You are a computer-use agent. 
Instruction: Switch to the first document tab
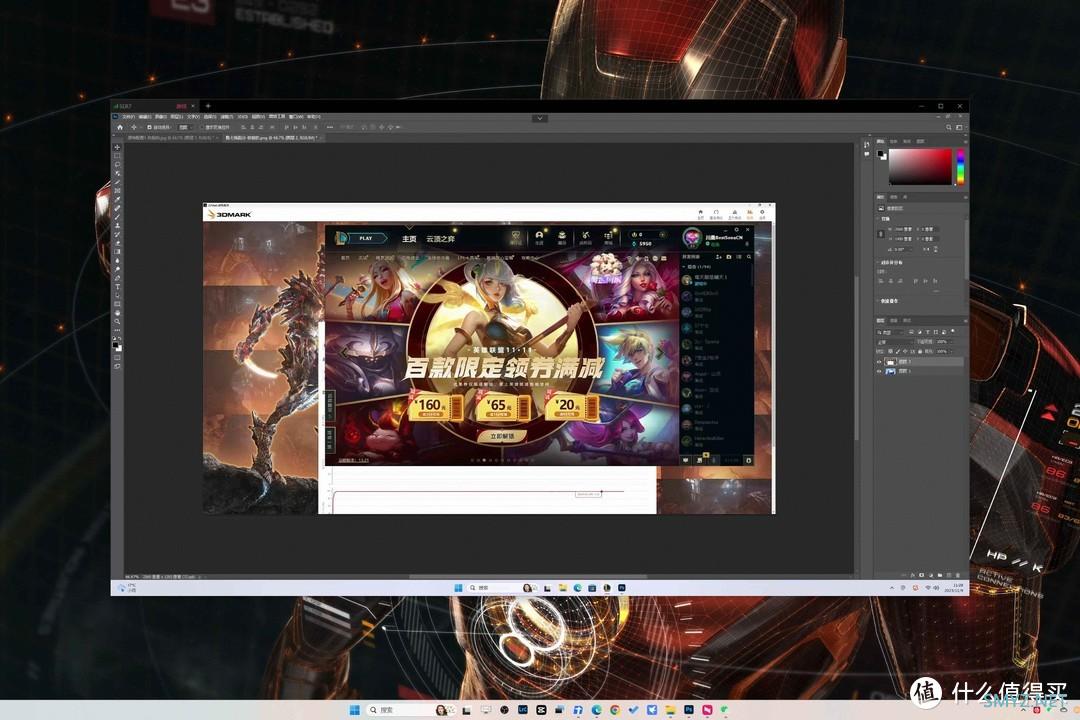[x=172, y=138]
